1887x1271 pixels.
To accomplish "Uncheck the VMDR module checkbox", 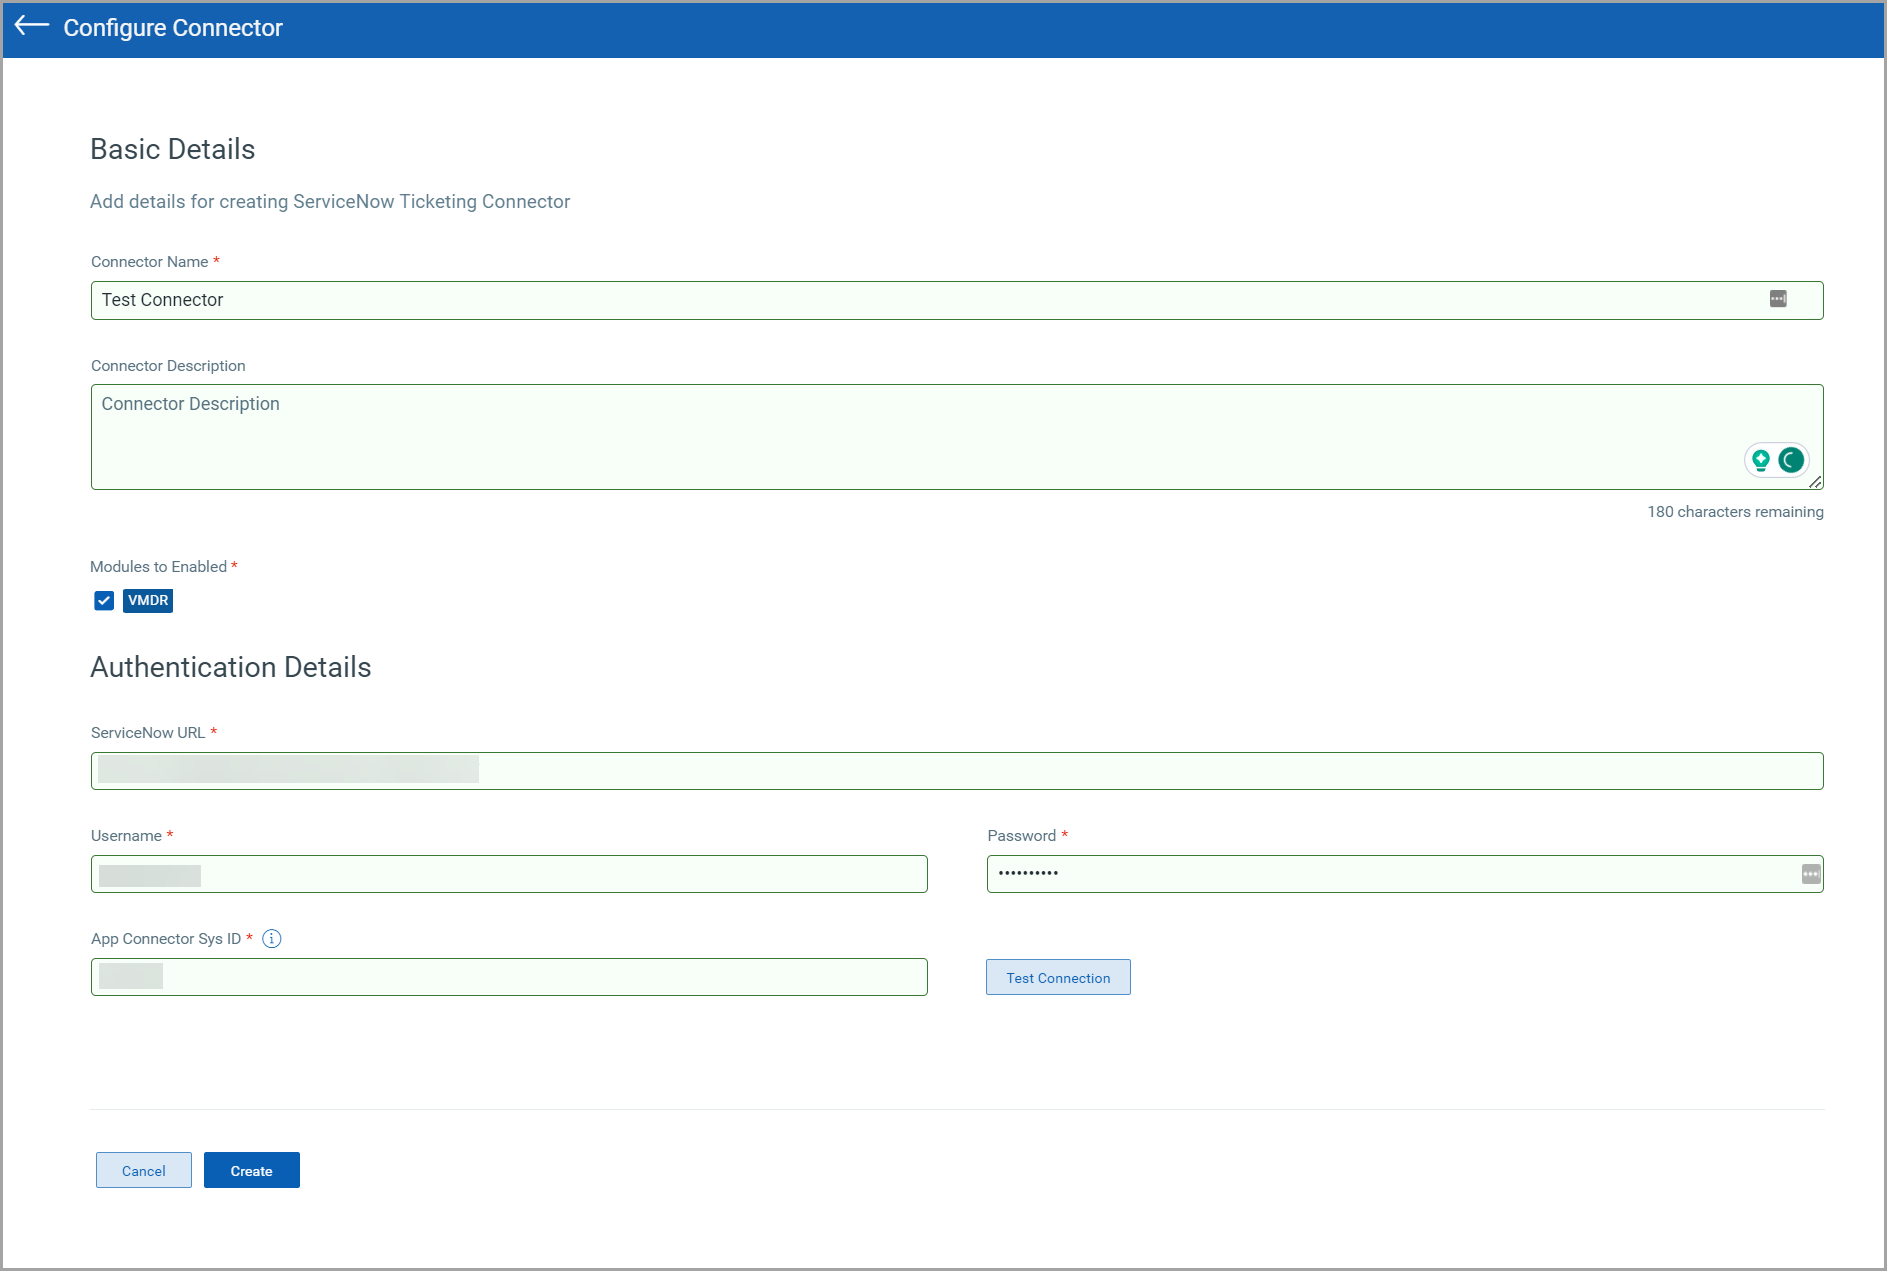I will (x=104, y=601).
